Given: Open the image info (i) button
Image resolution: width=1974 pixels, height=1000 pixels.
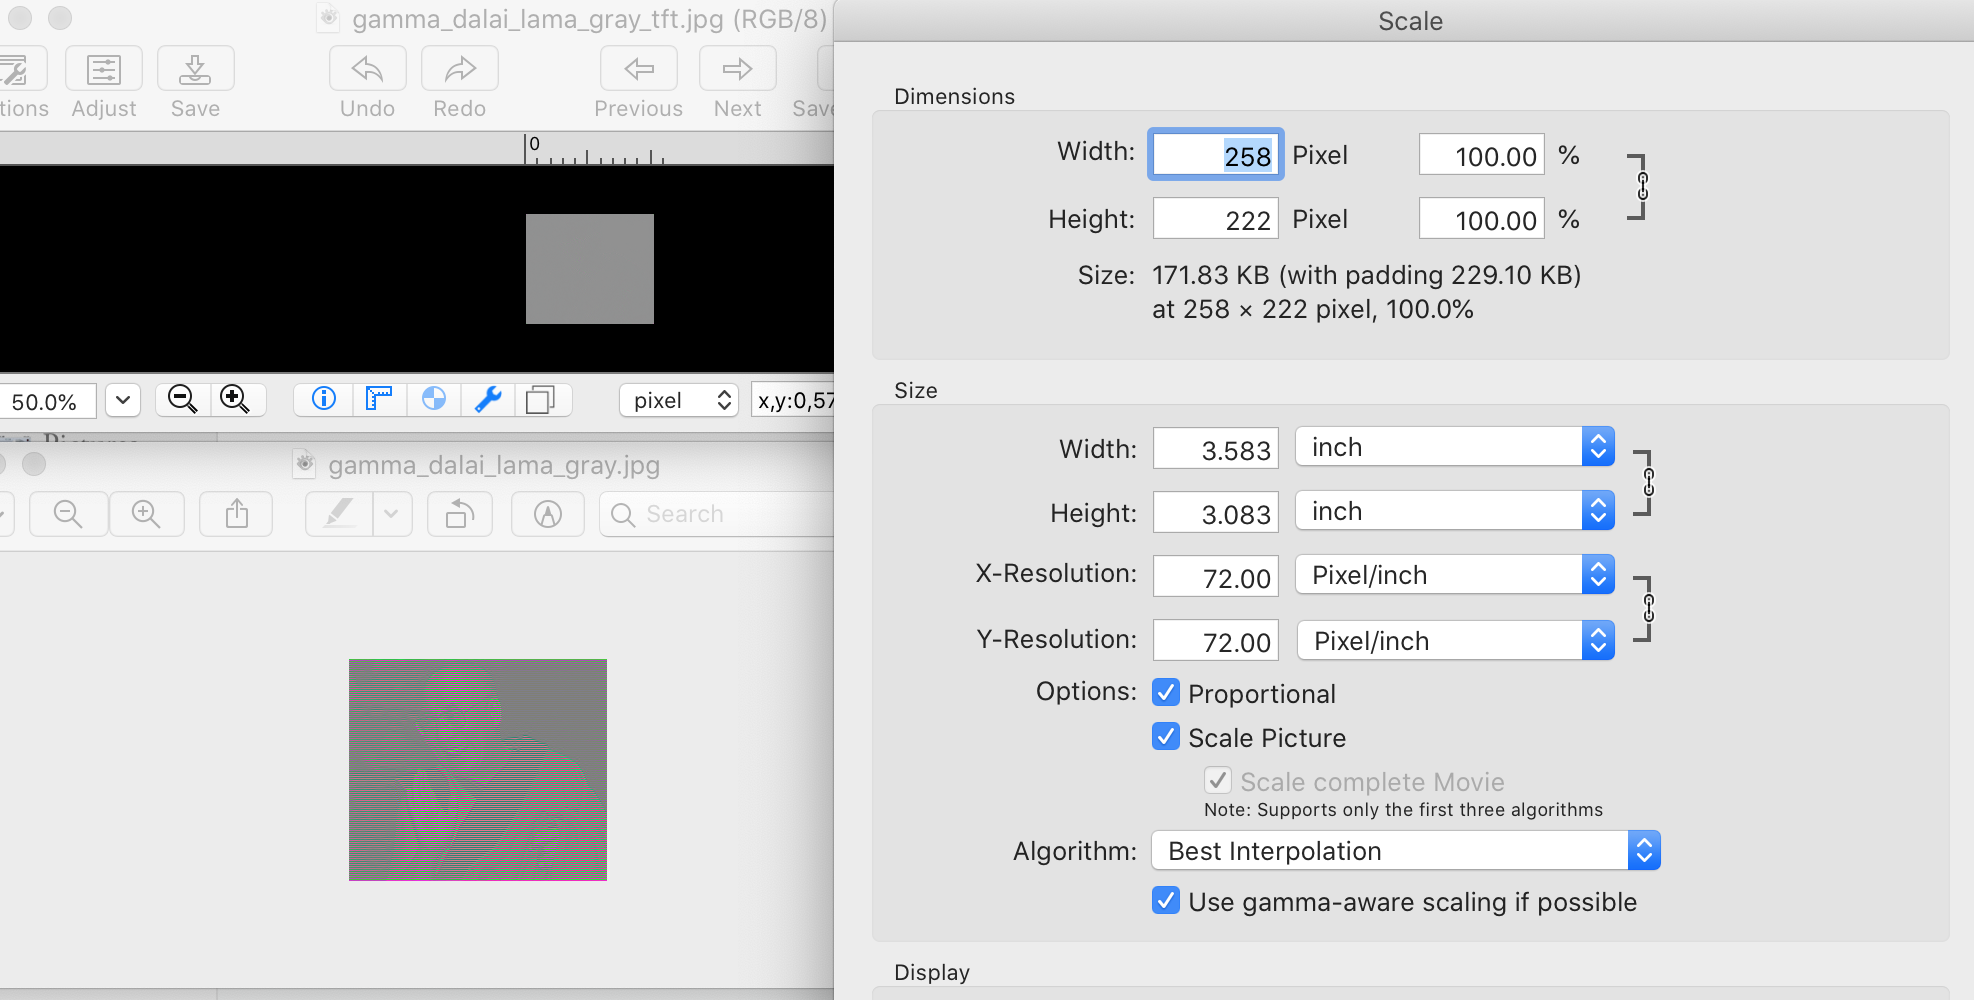Looking at the screenshot, I should pyautogui.click(x=324, y=399).
